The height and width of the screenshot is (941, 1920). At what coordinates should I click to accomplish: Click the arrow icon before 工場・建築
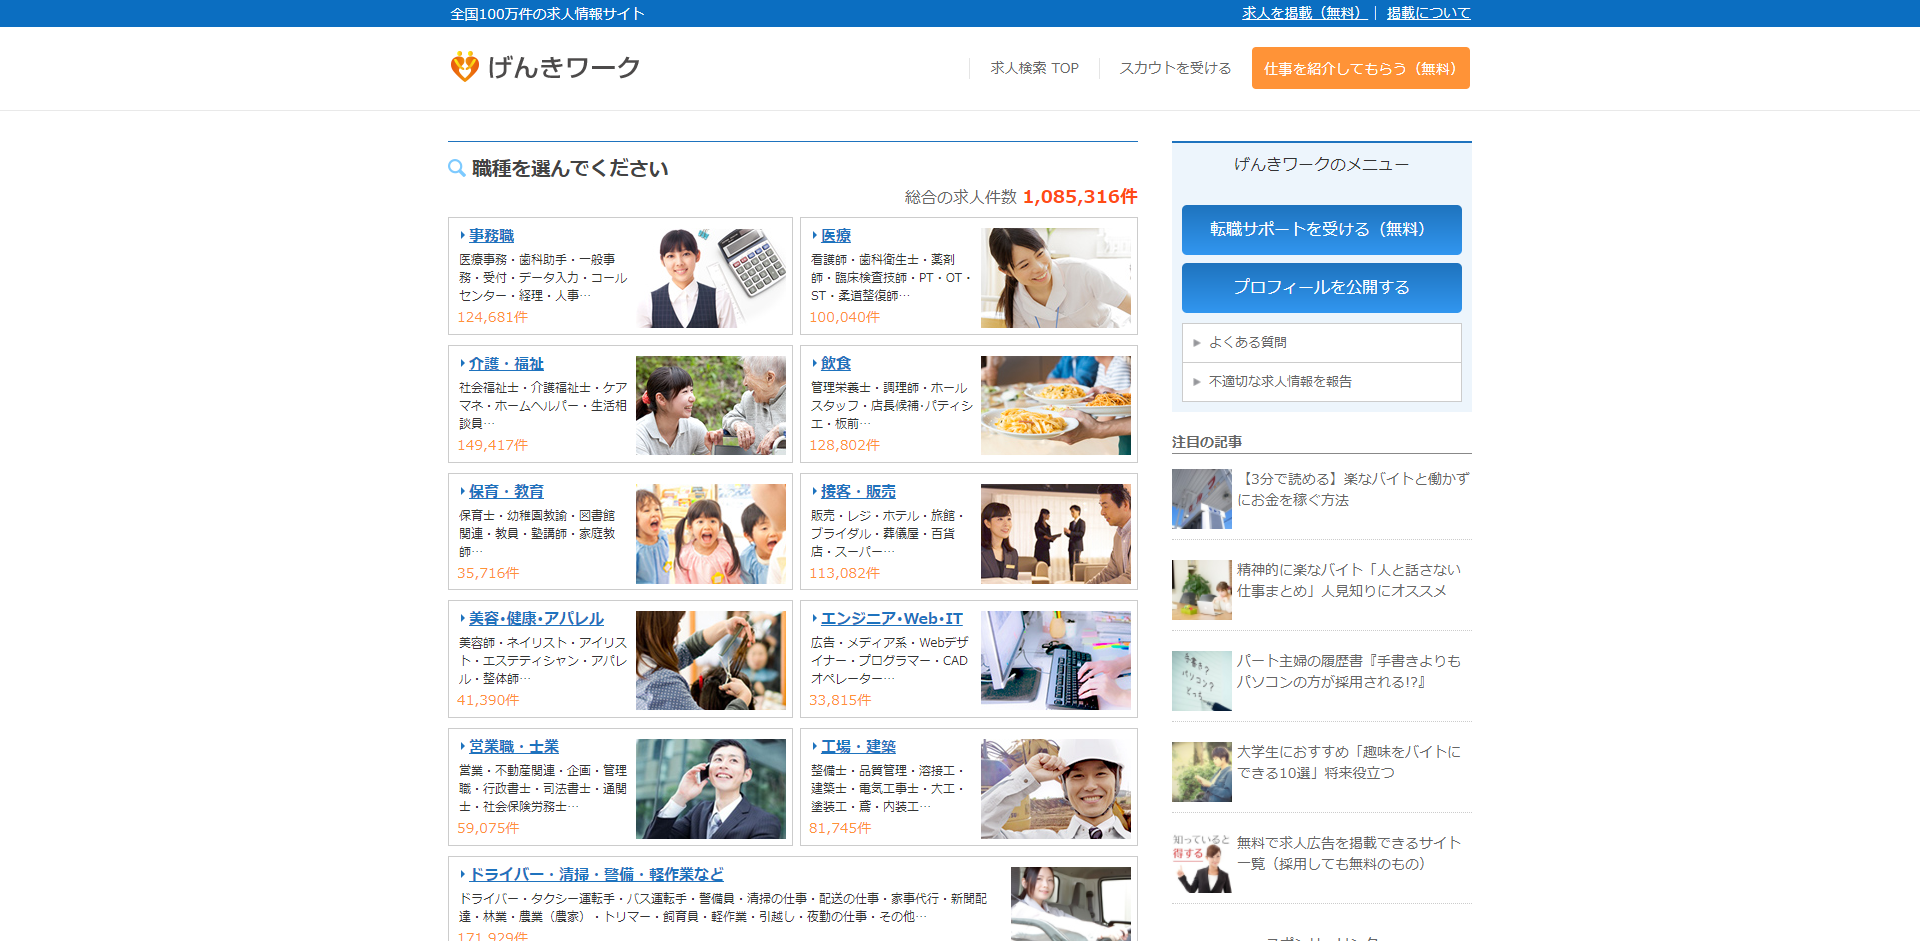(x=813, y=746)
